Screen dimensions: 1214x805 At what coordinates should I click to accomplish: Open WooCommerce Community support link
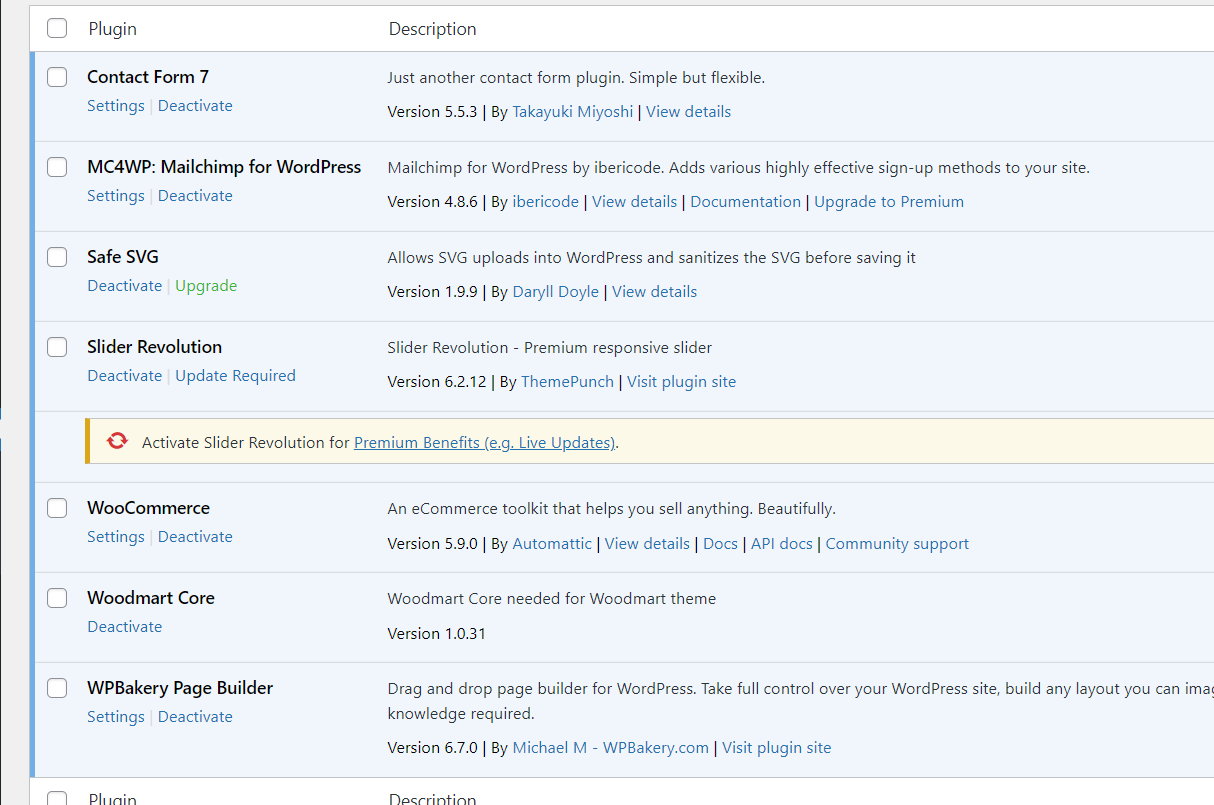[897, 544]
